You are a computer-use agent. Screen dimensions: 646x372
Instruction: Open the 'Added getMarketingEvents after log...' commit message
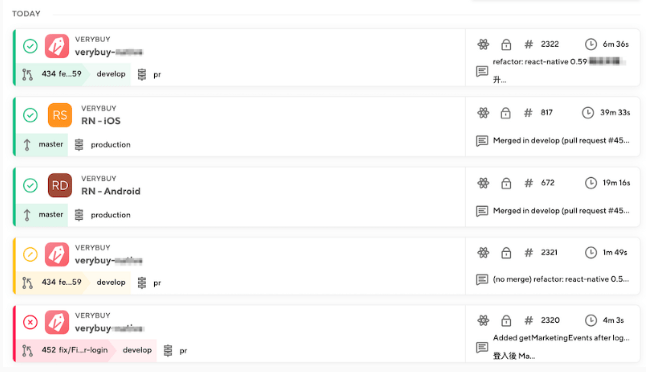click(x=561, y=338)
